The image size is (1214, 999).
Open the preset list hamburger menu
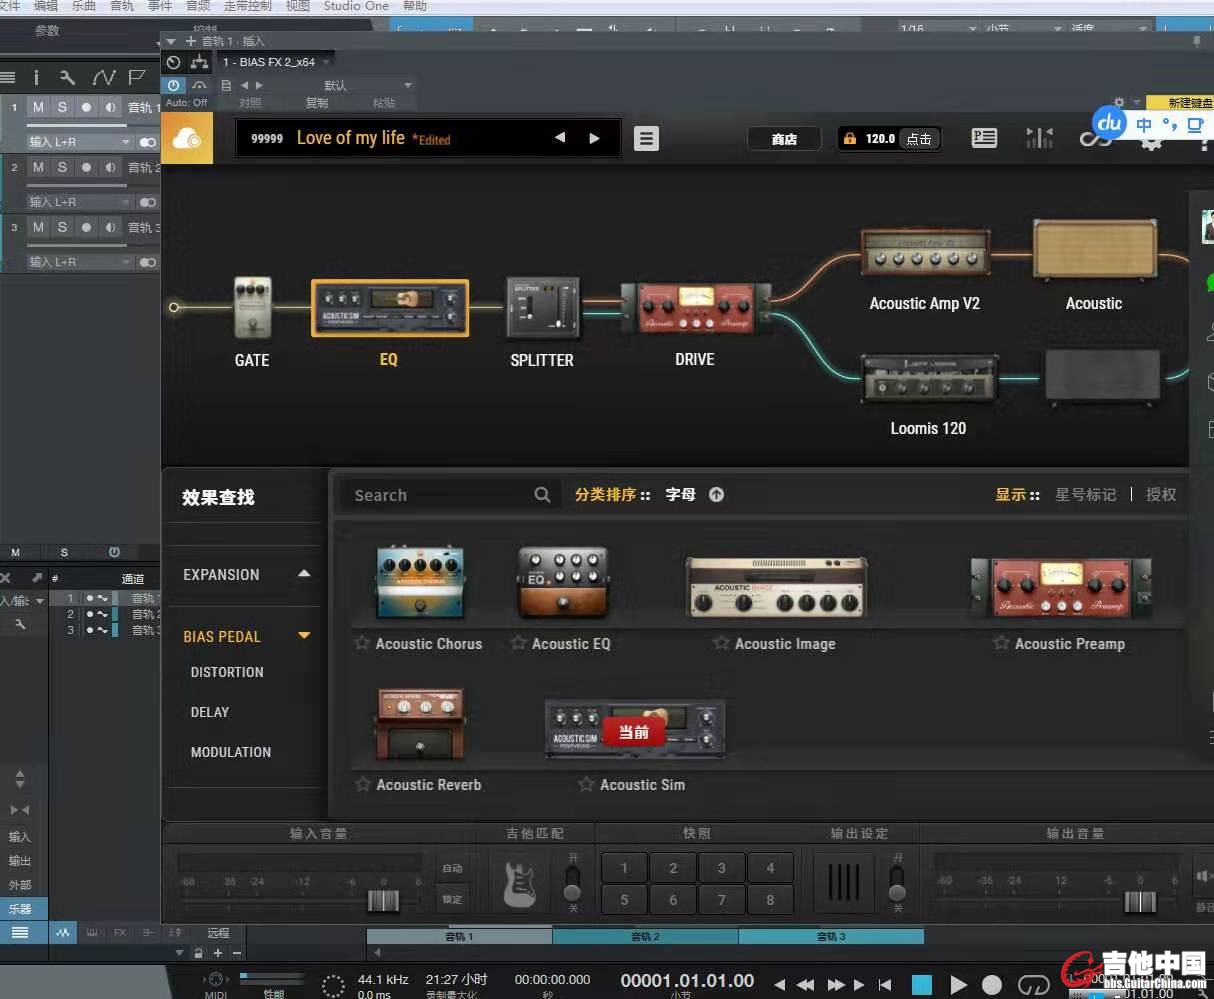click(646, 139)
